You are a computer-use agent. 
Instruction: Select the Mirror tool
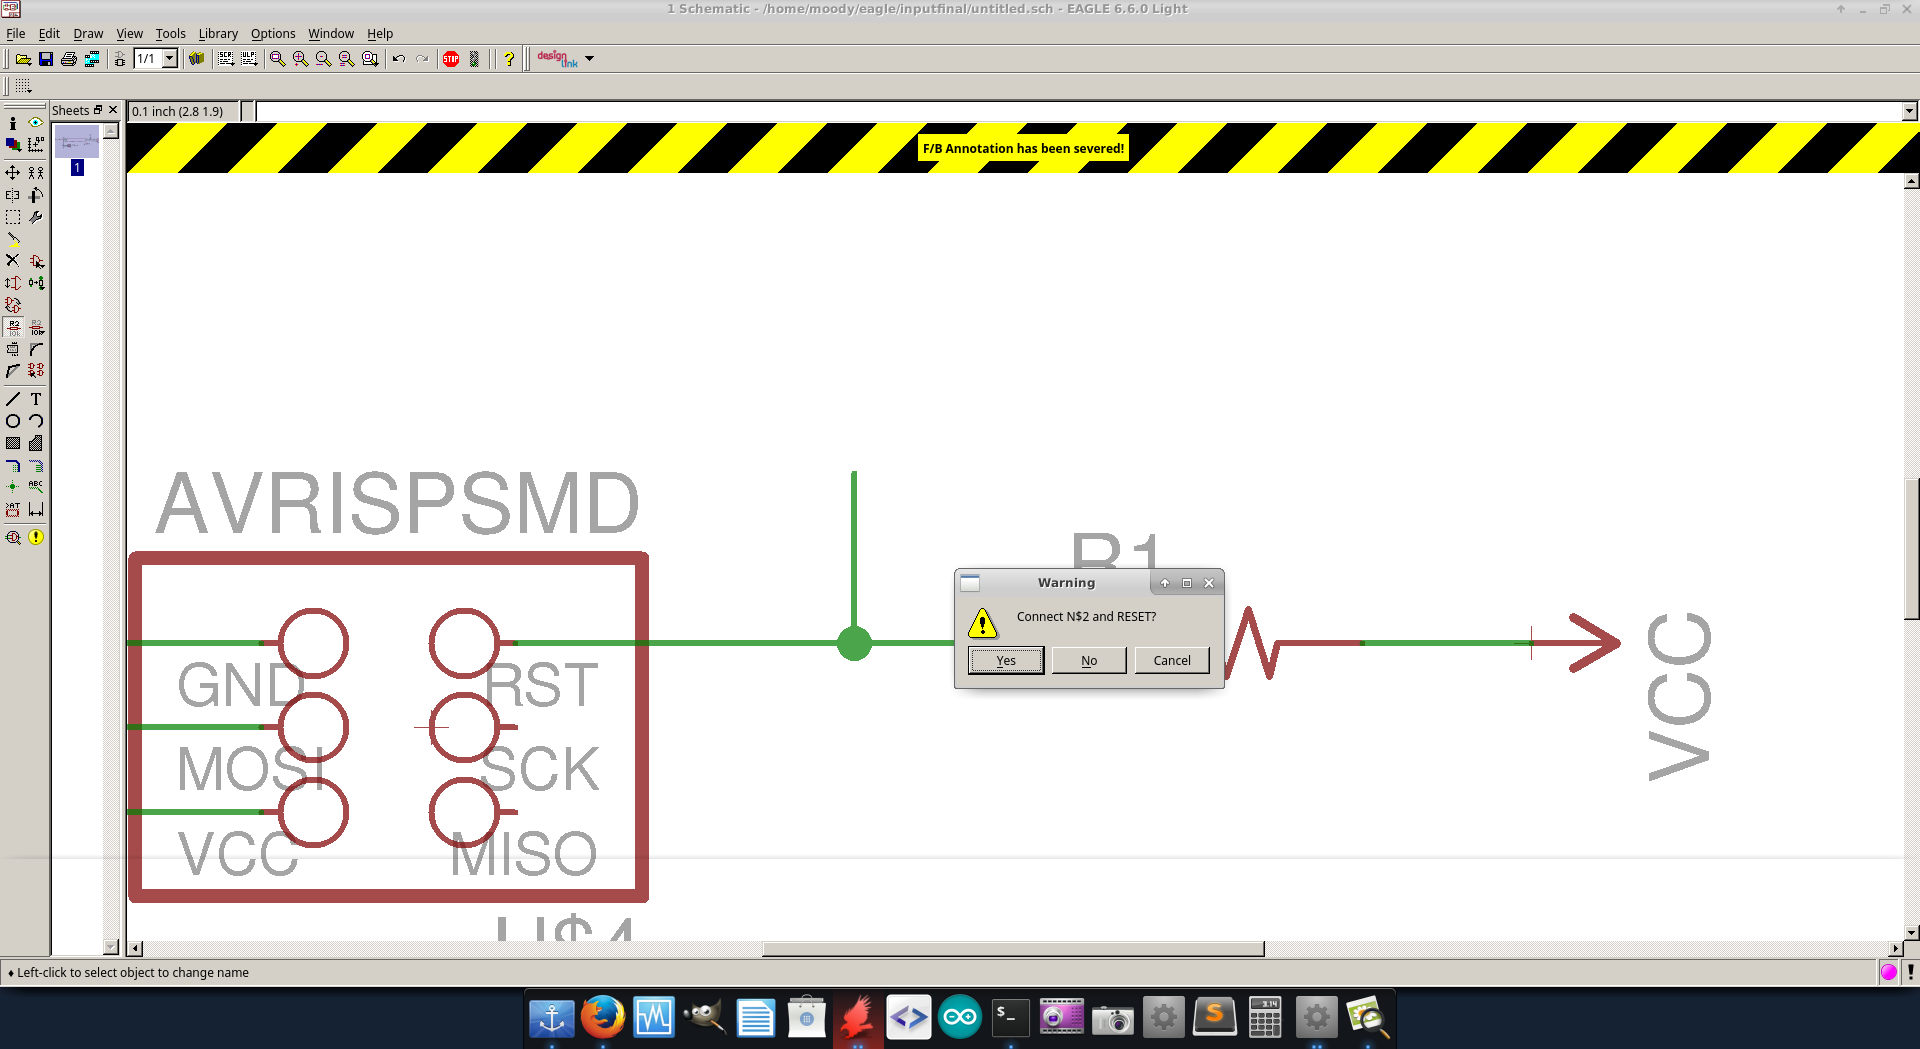pos(13,195)
